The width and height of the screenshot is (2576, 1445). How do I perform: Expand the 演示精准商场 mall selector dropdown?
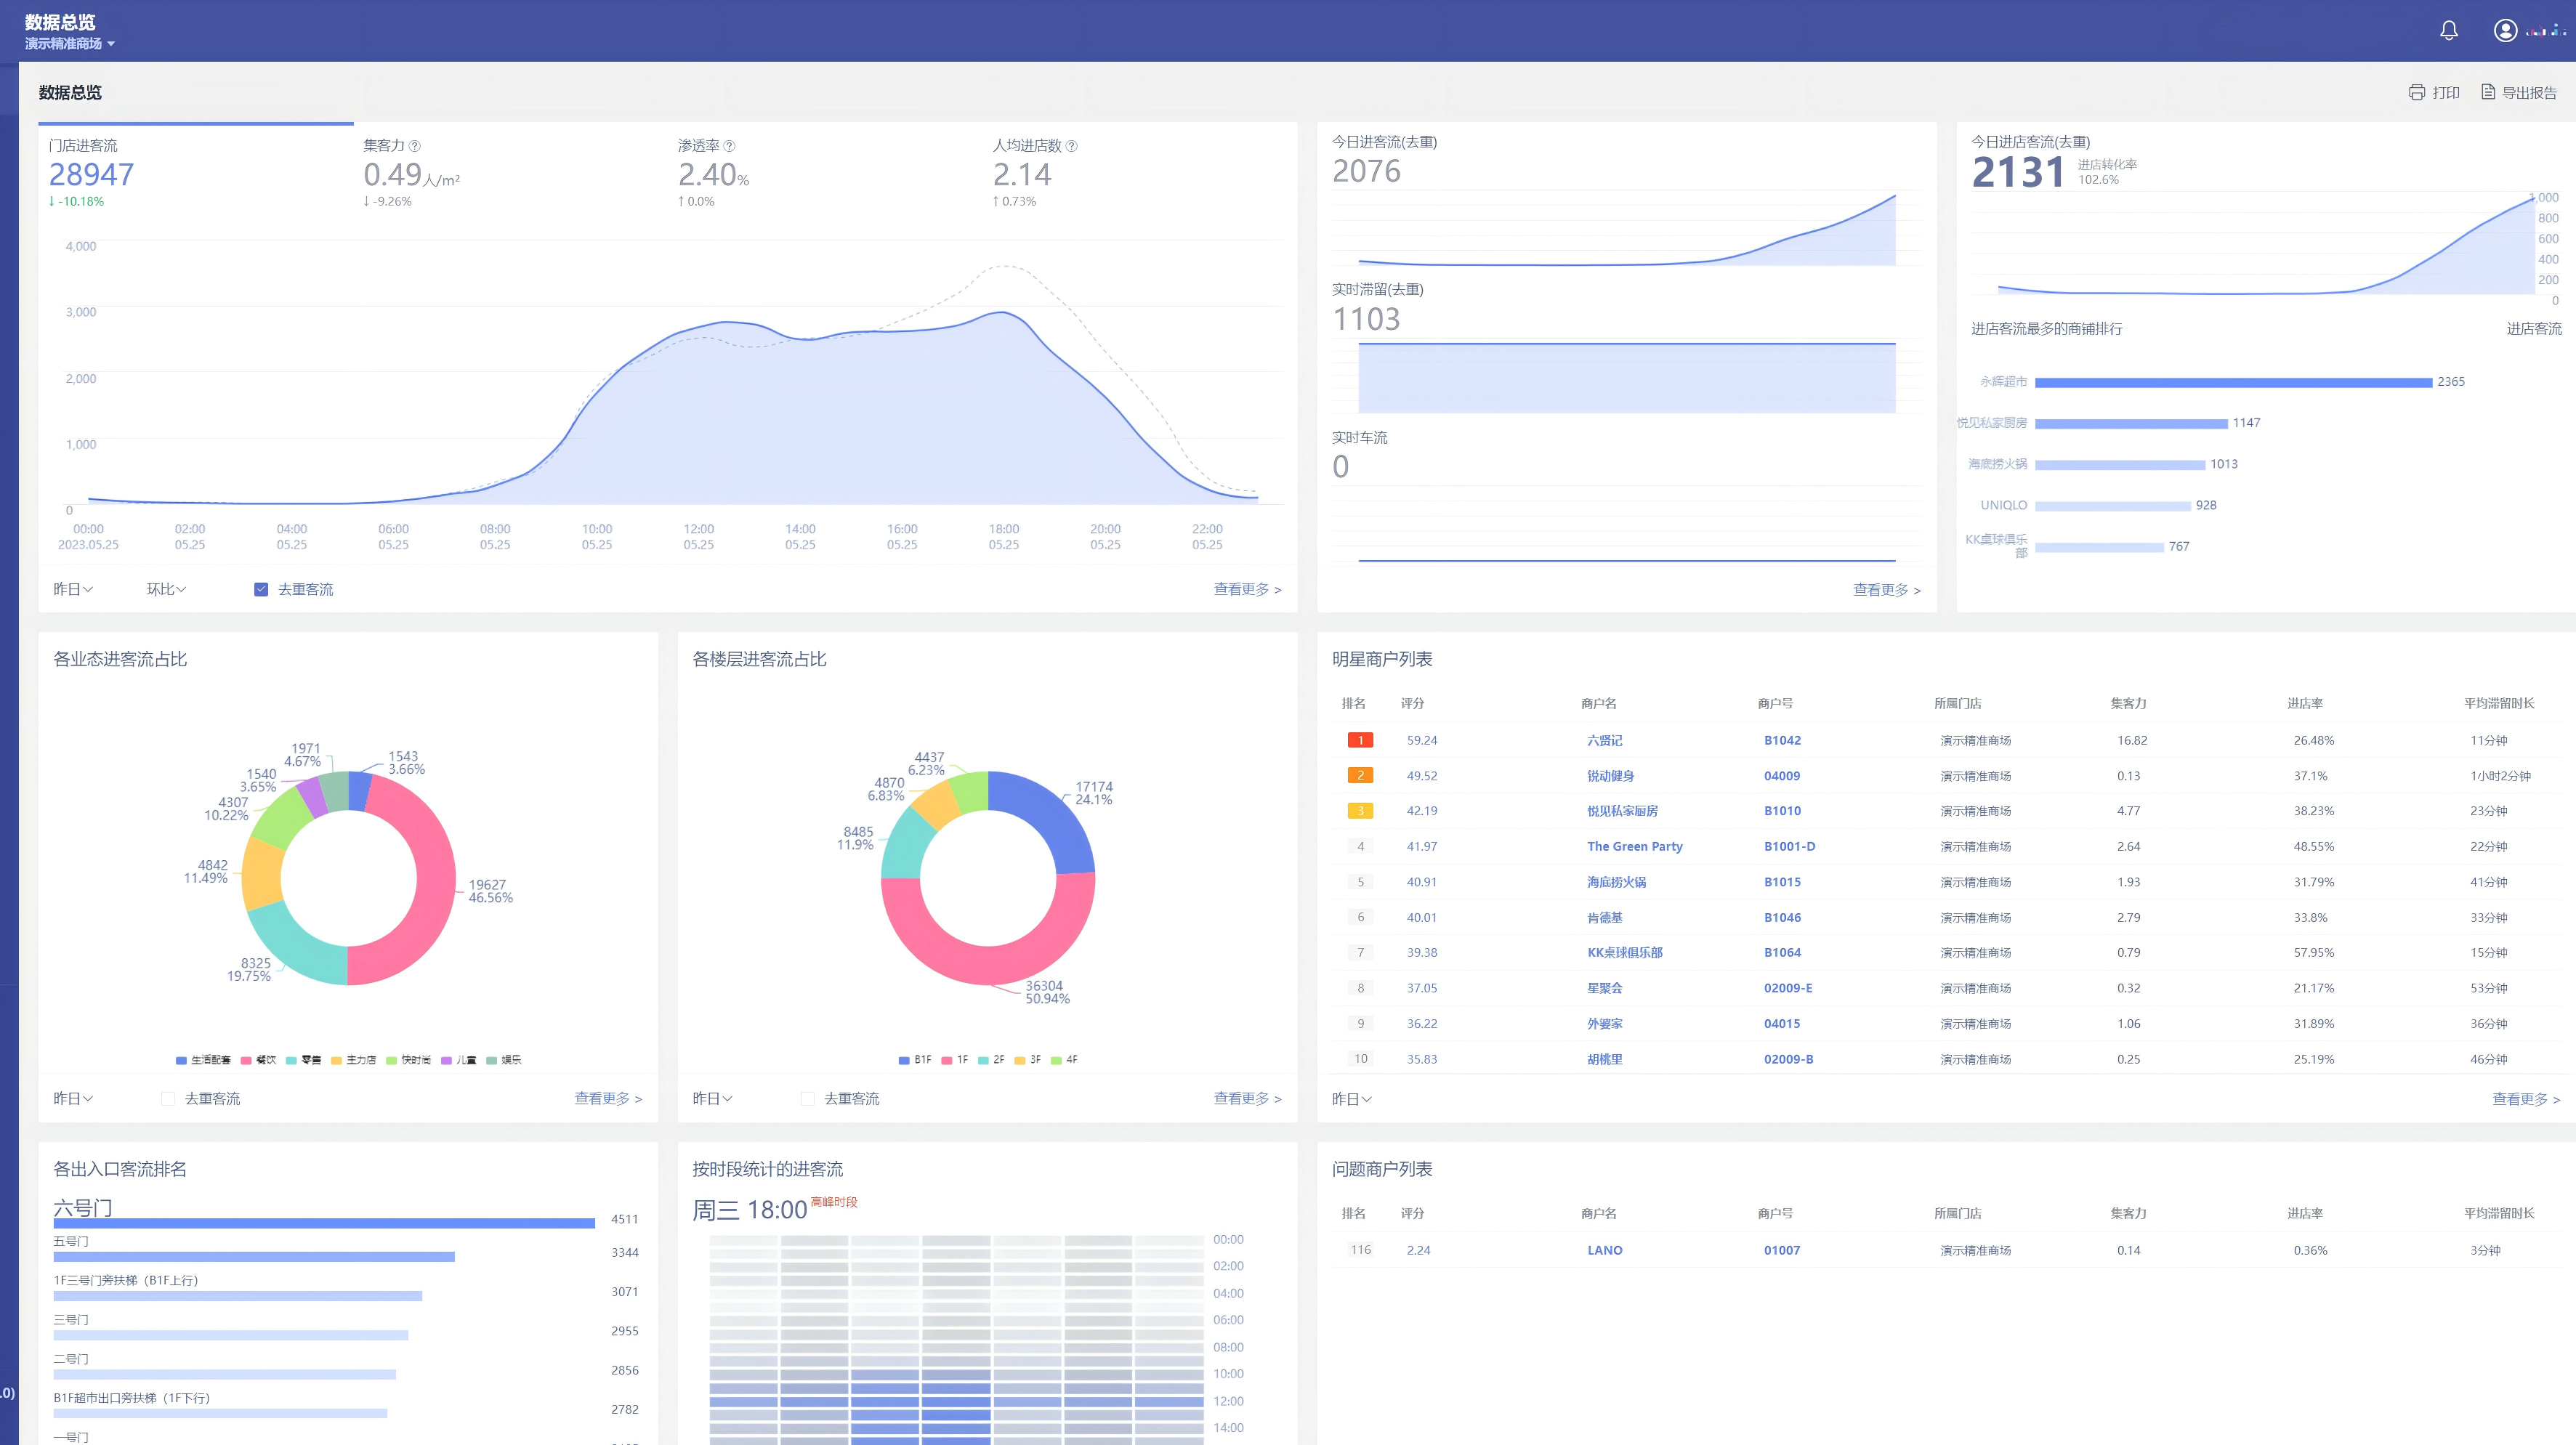pyautogui.click(x=70, y=44)
